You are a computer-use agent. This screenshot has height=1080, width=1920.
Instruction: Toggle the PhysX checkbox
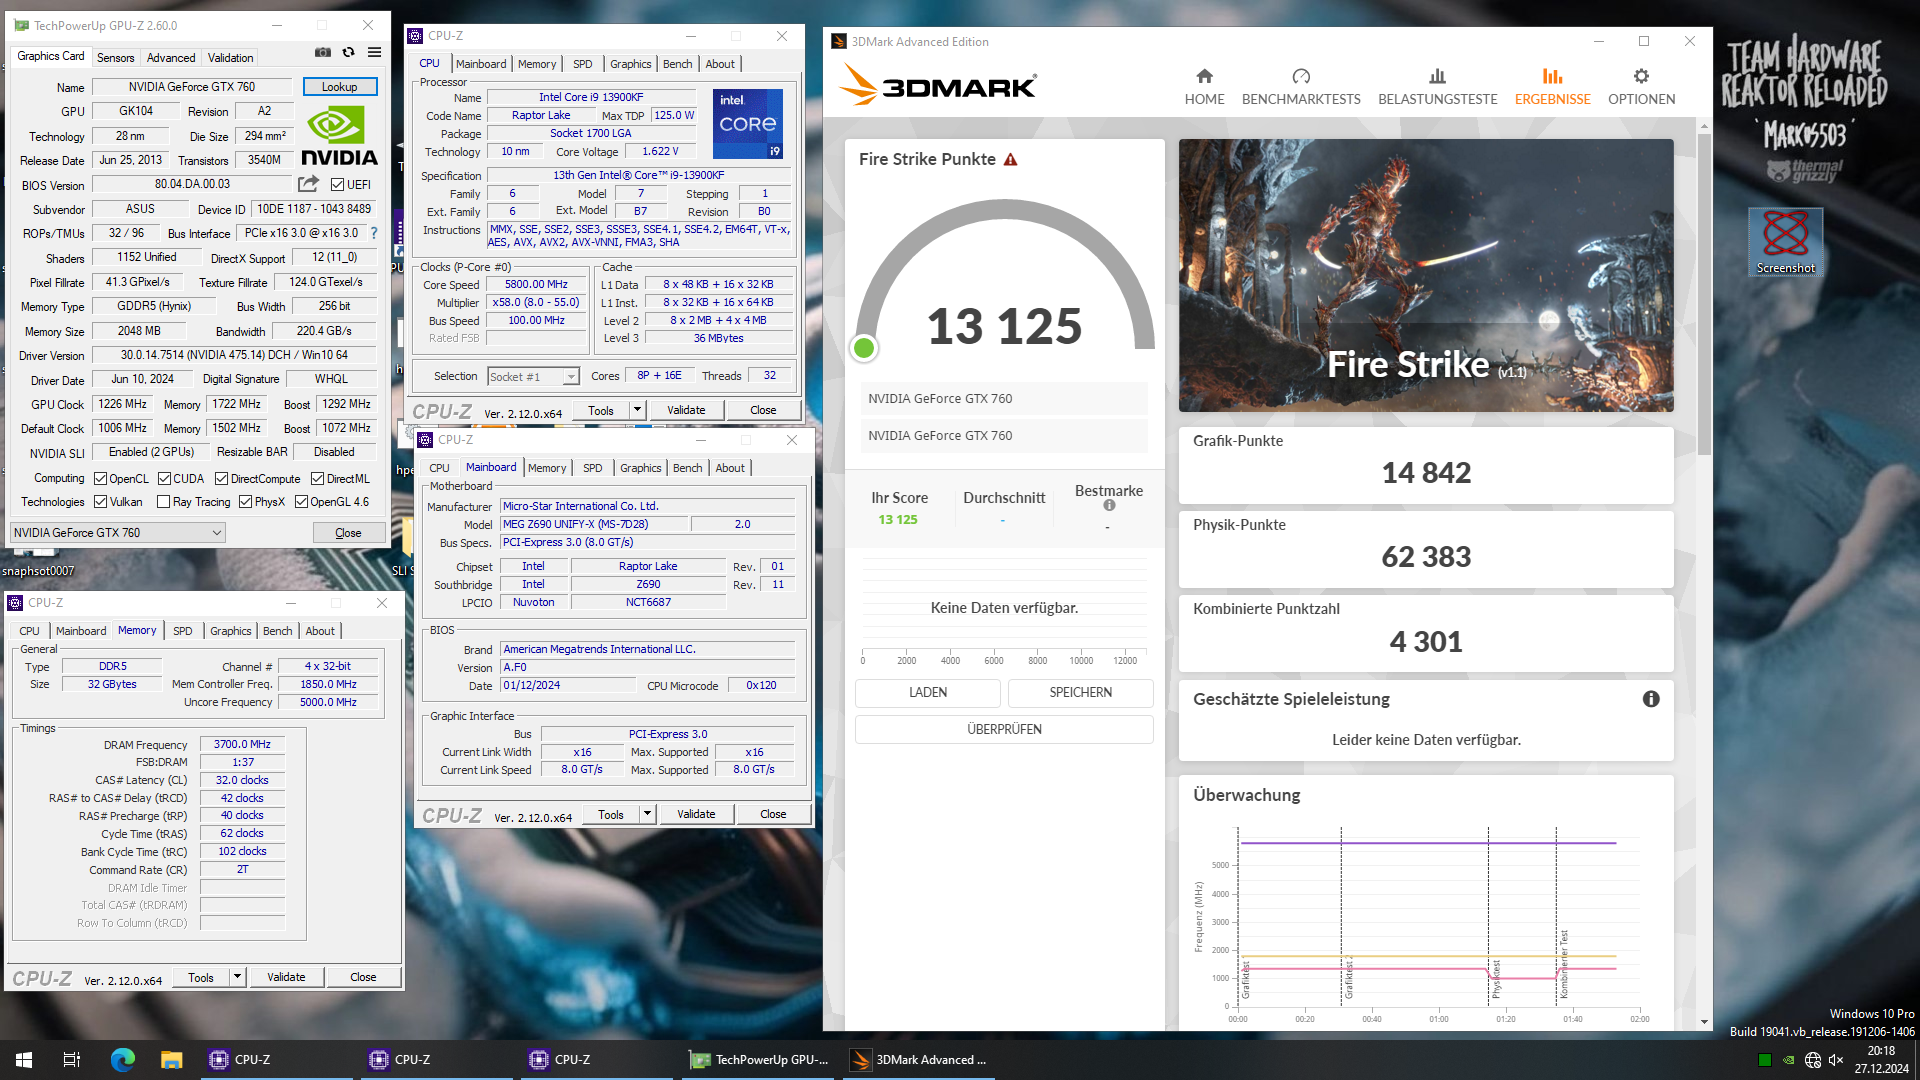[x=245, y=502]
